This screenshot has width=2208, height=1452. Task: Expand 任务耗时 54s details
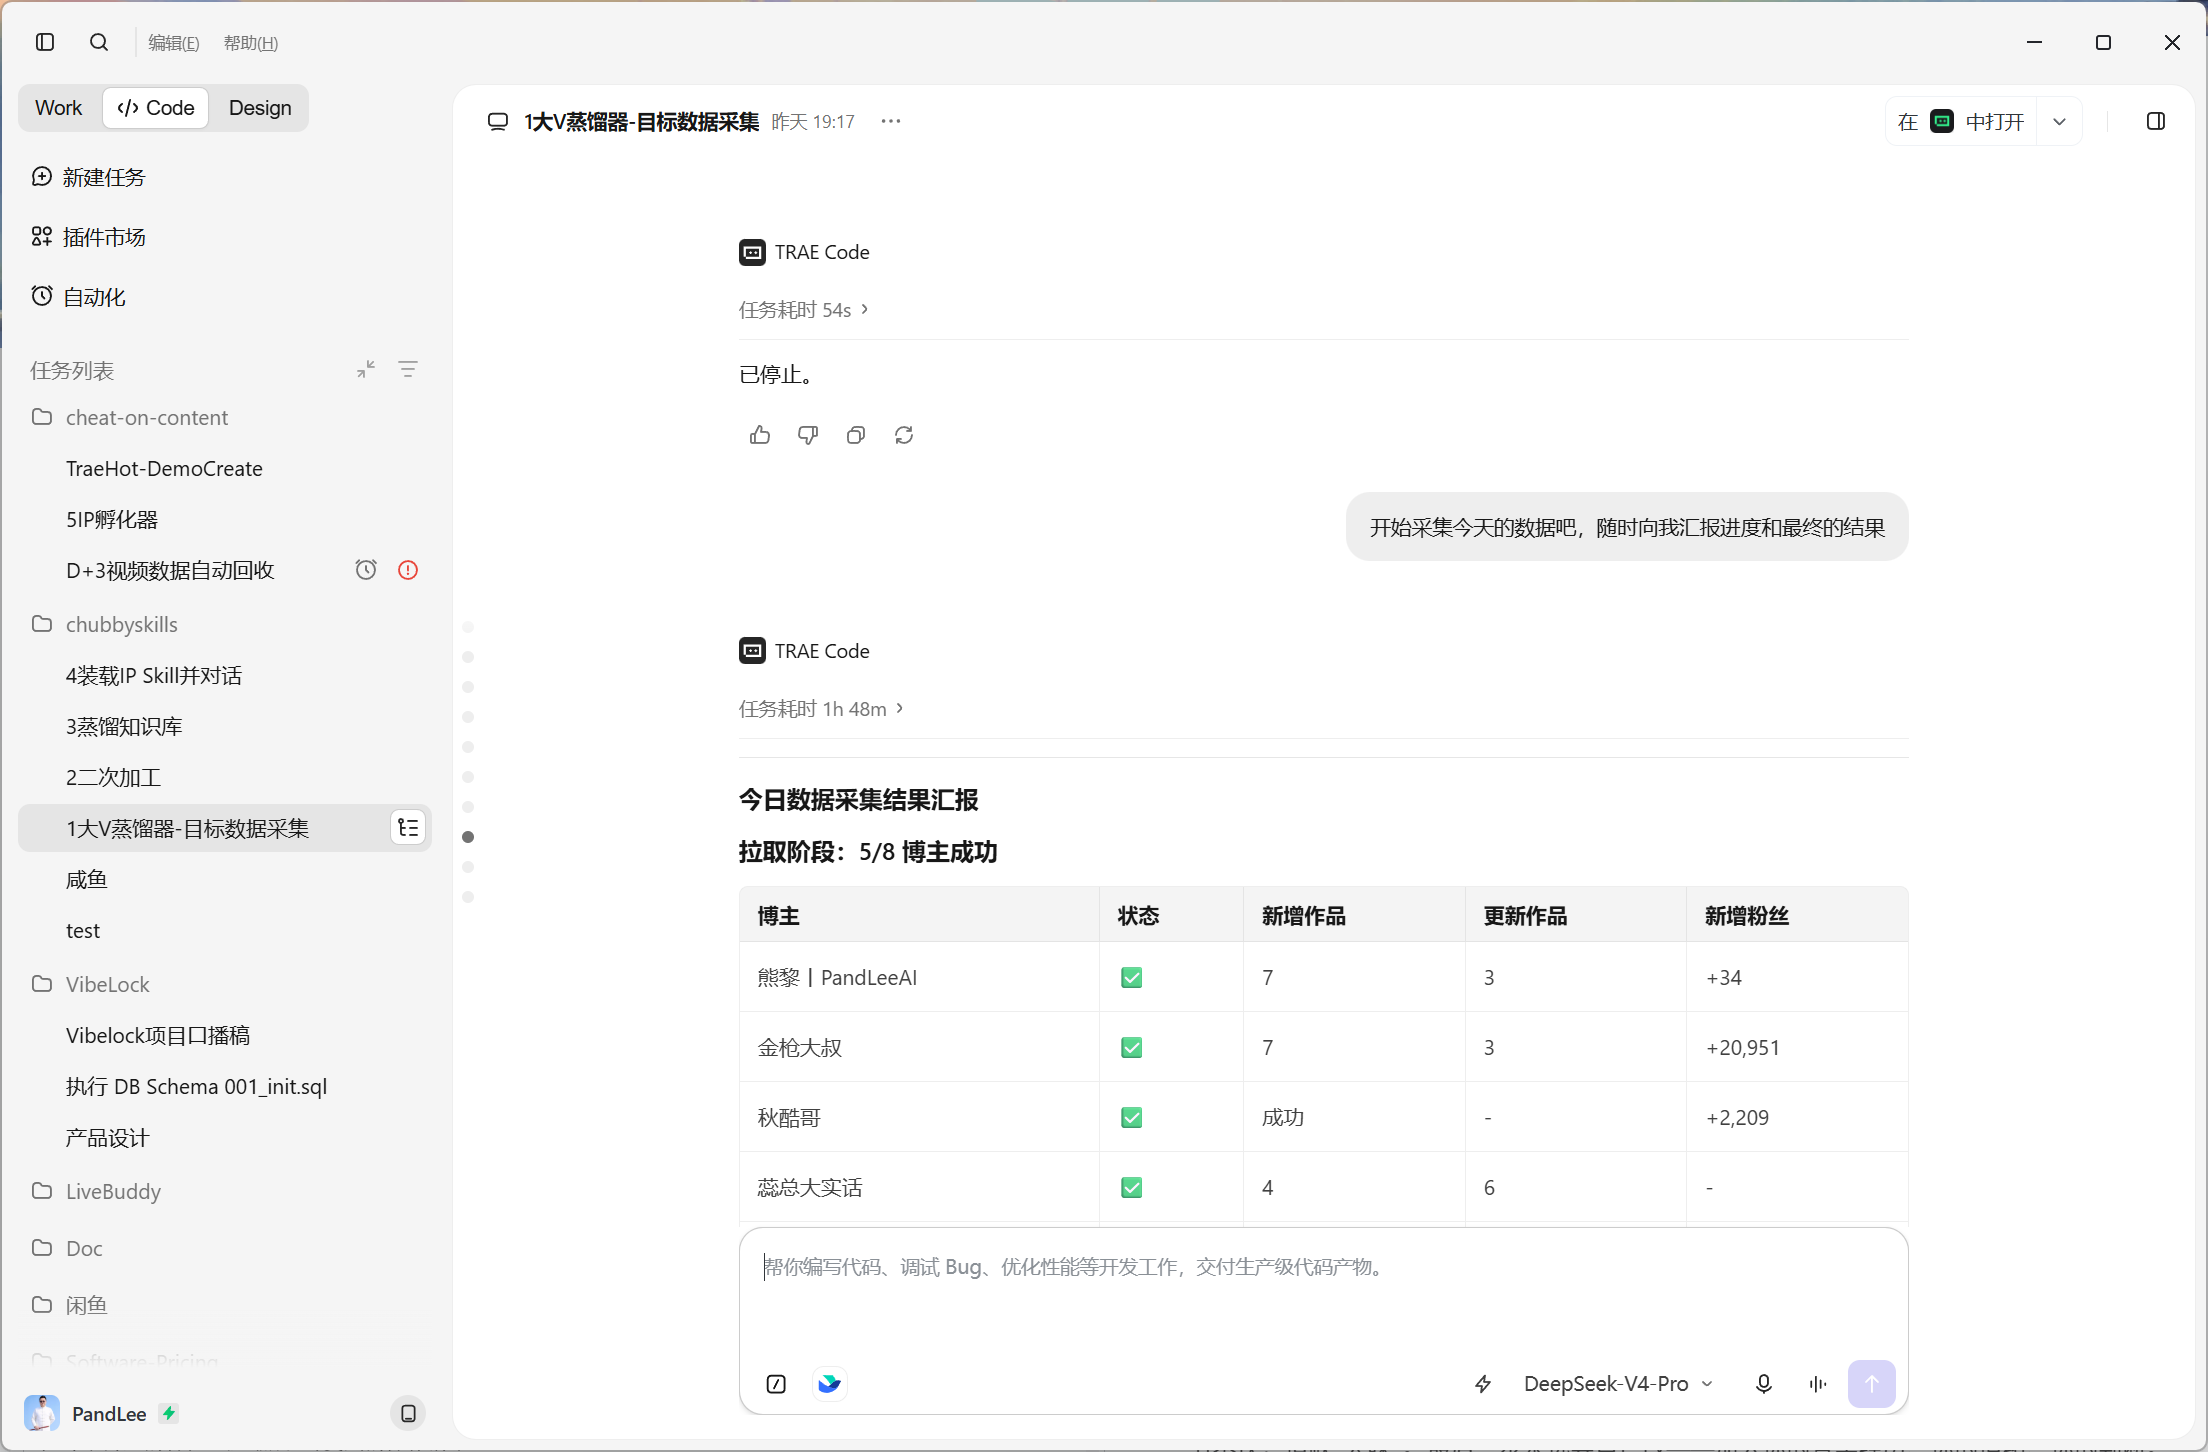804,310
